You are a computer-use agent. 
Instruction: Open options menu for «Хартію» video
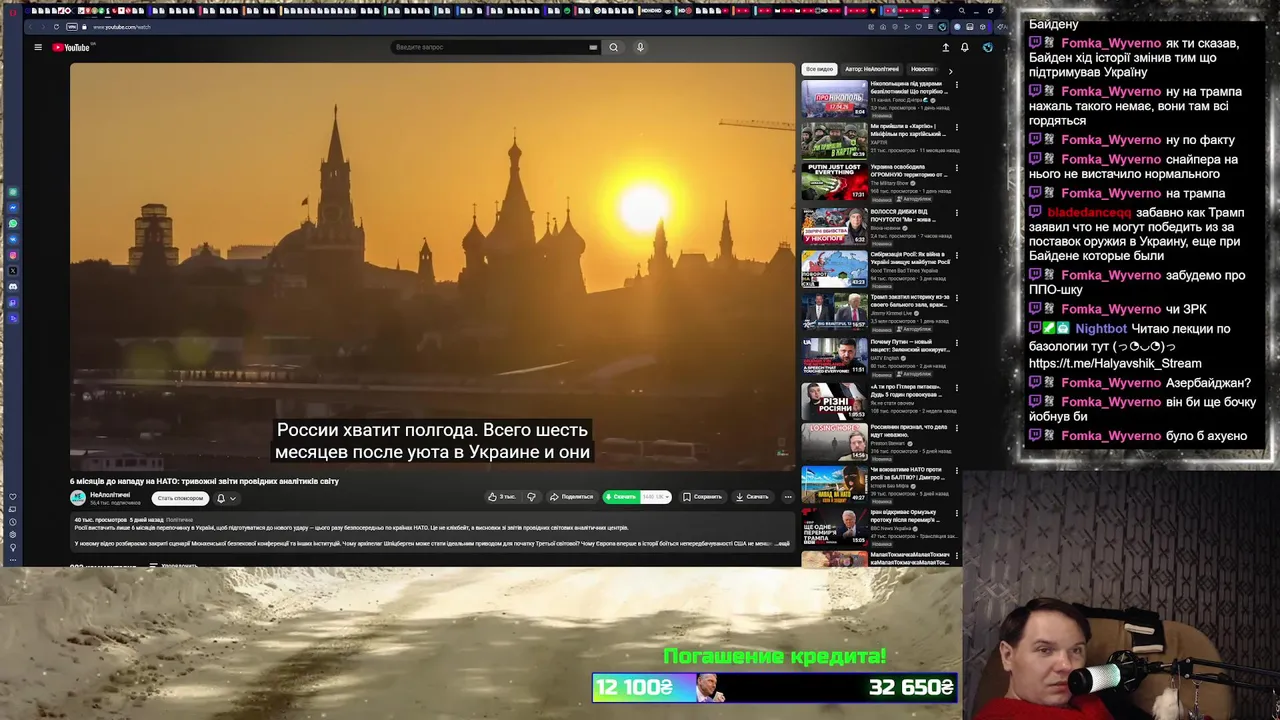click(x=957, y=127)
